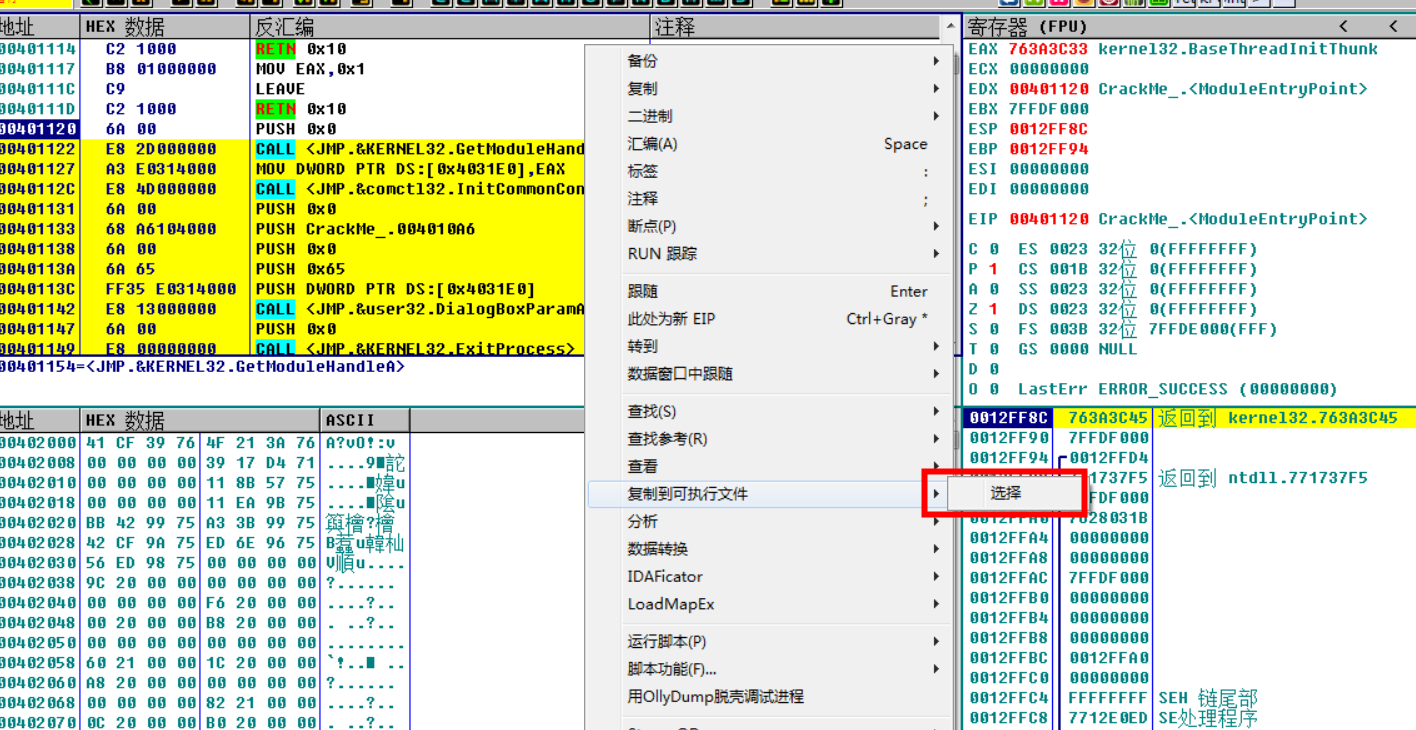Image resolution: width=1416 pixels, height=730 pixels.
Task: Select the Step over toolbar icon
Action: 271,4
